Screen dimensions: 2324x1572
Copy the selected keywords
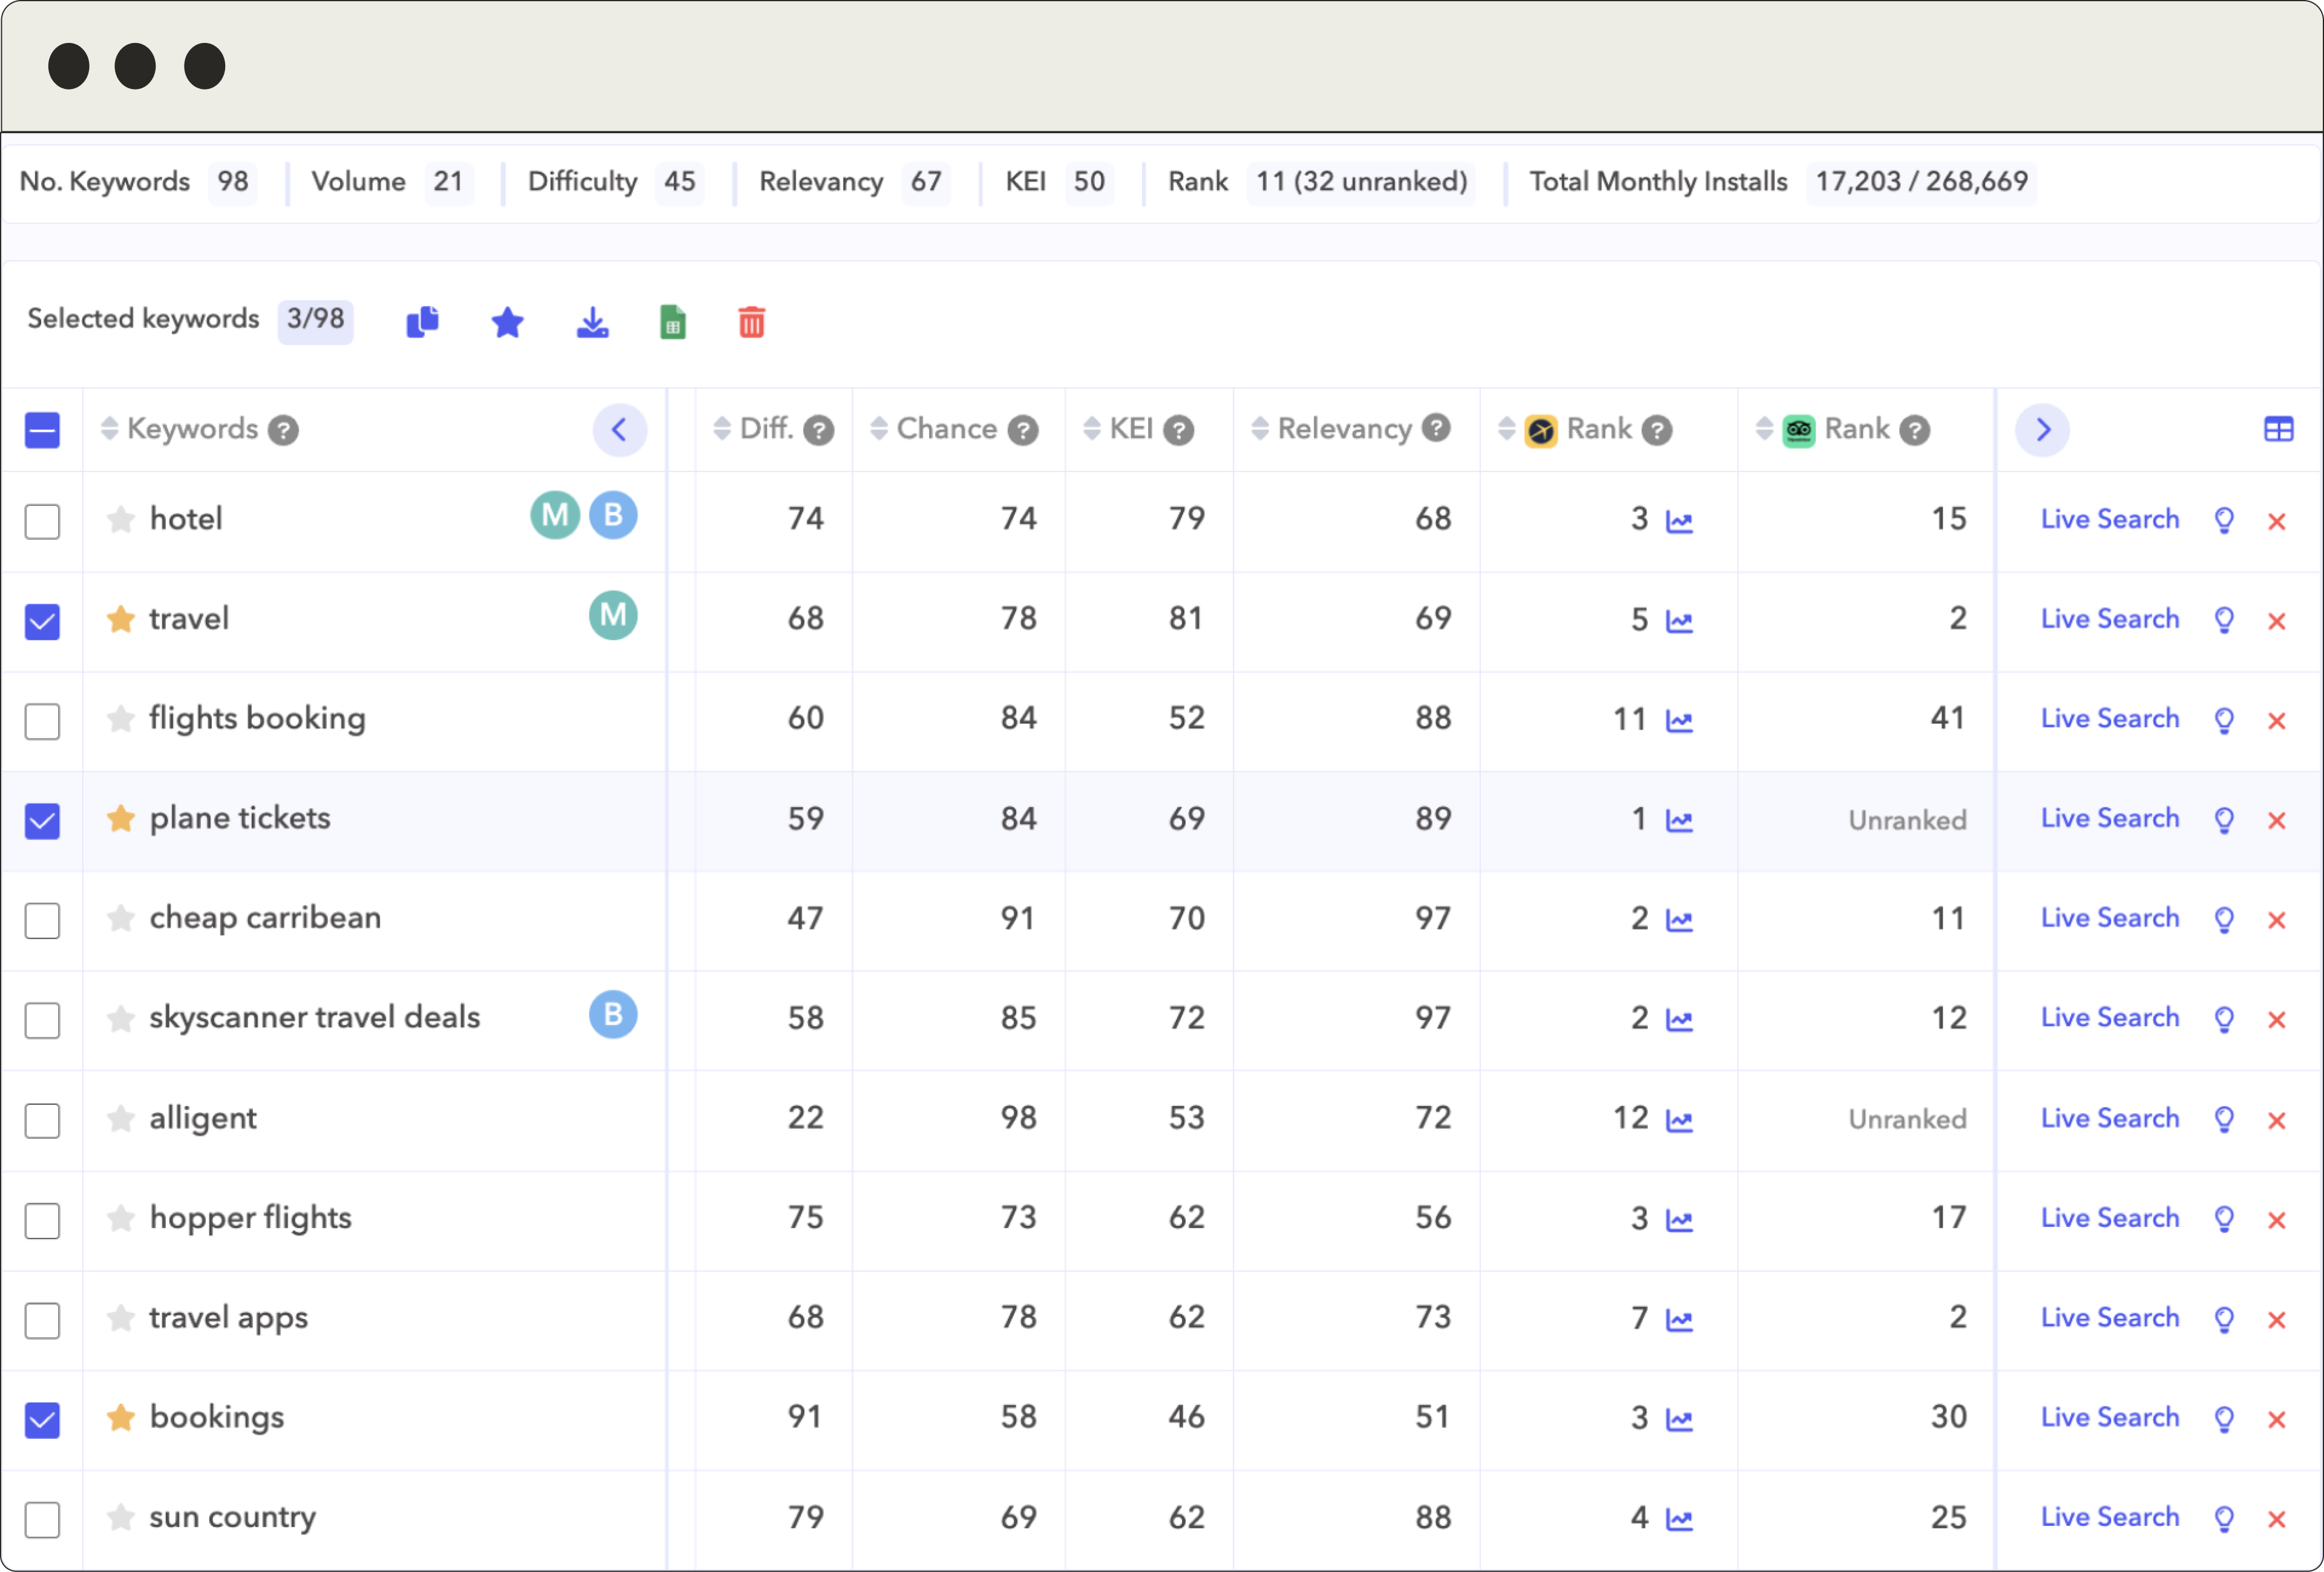(x=422, y=322)
